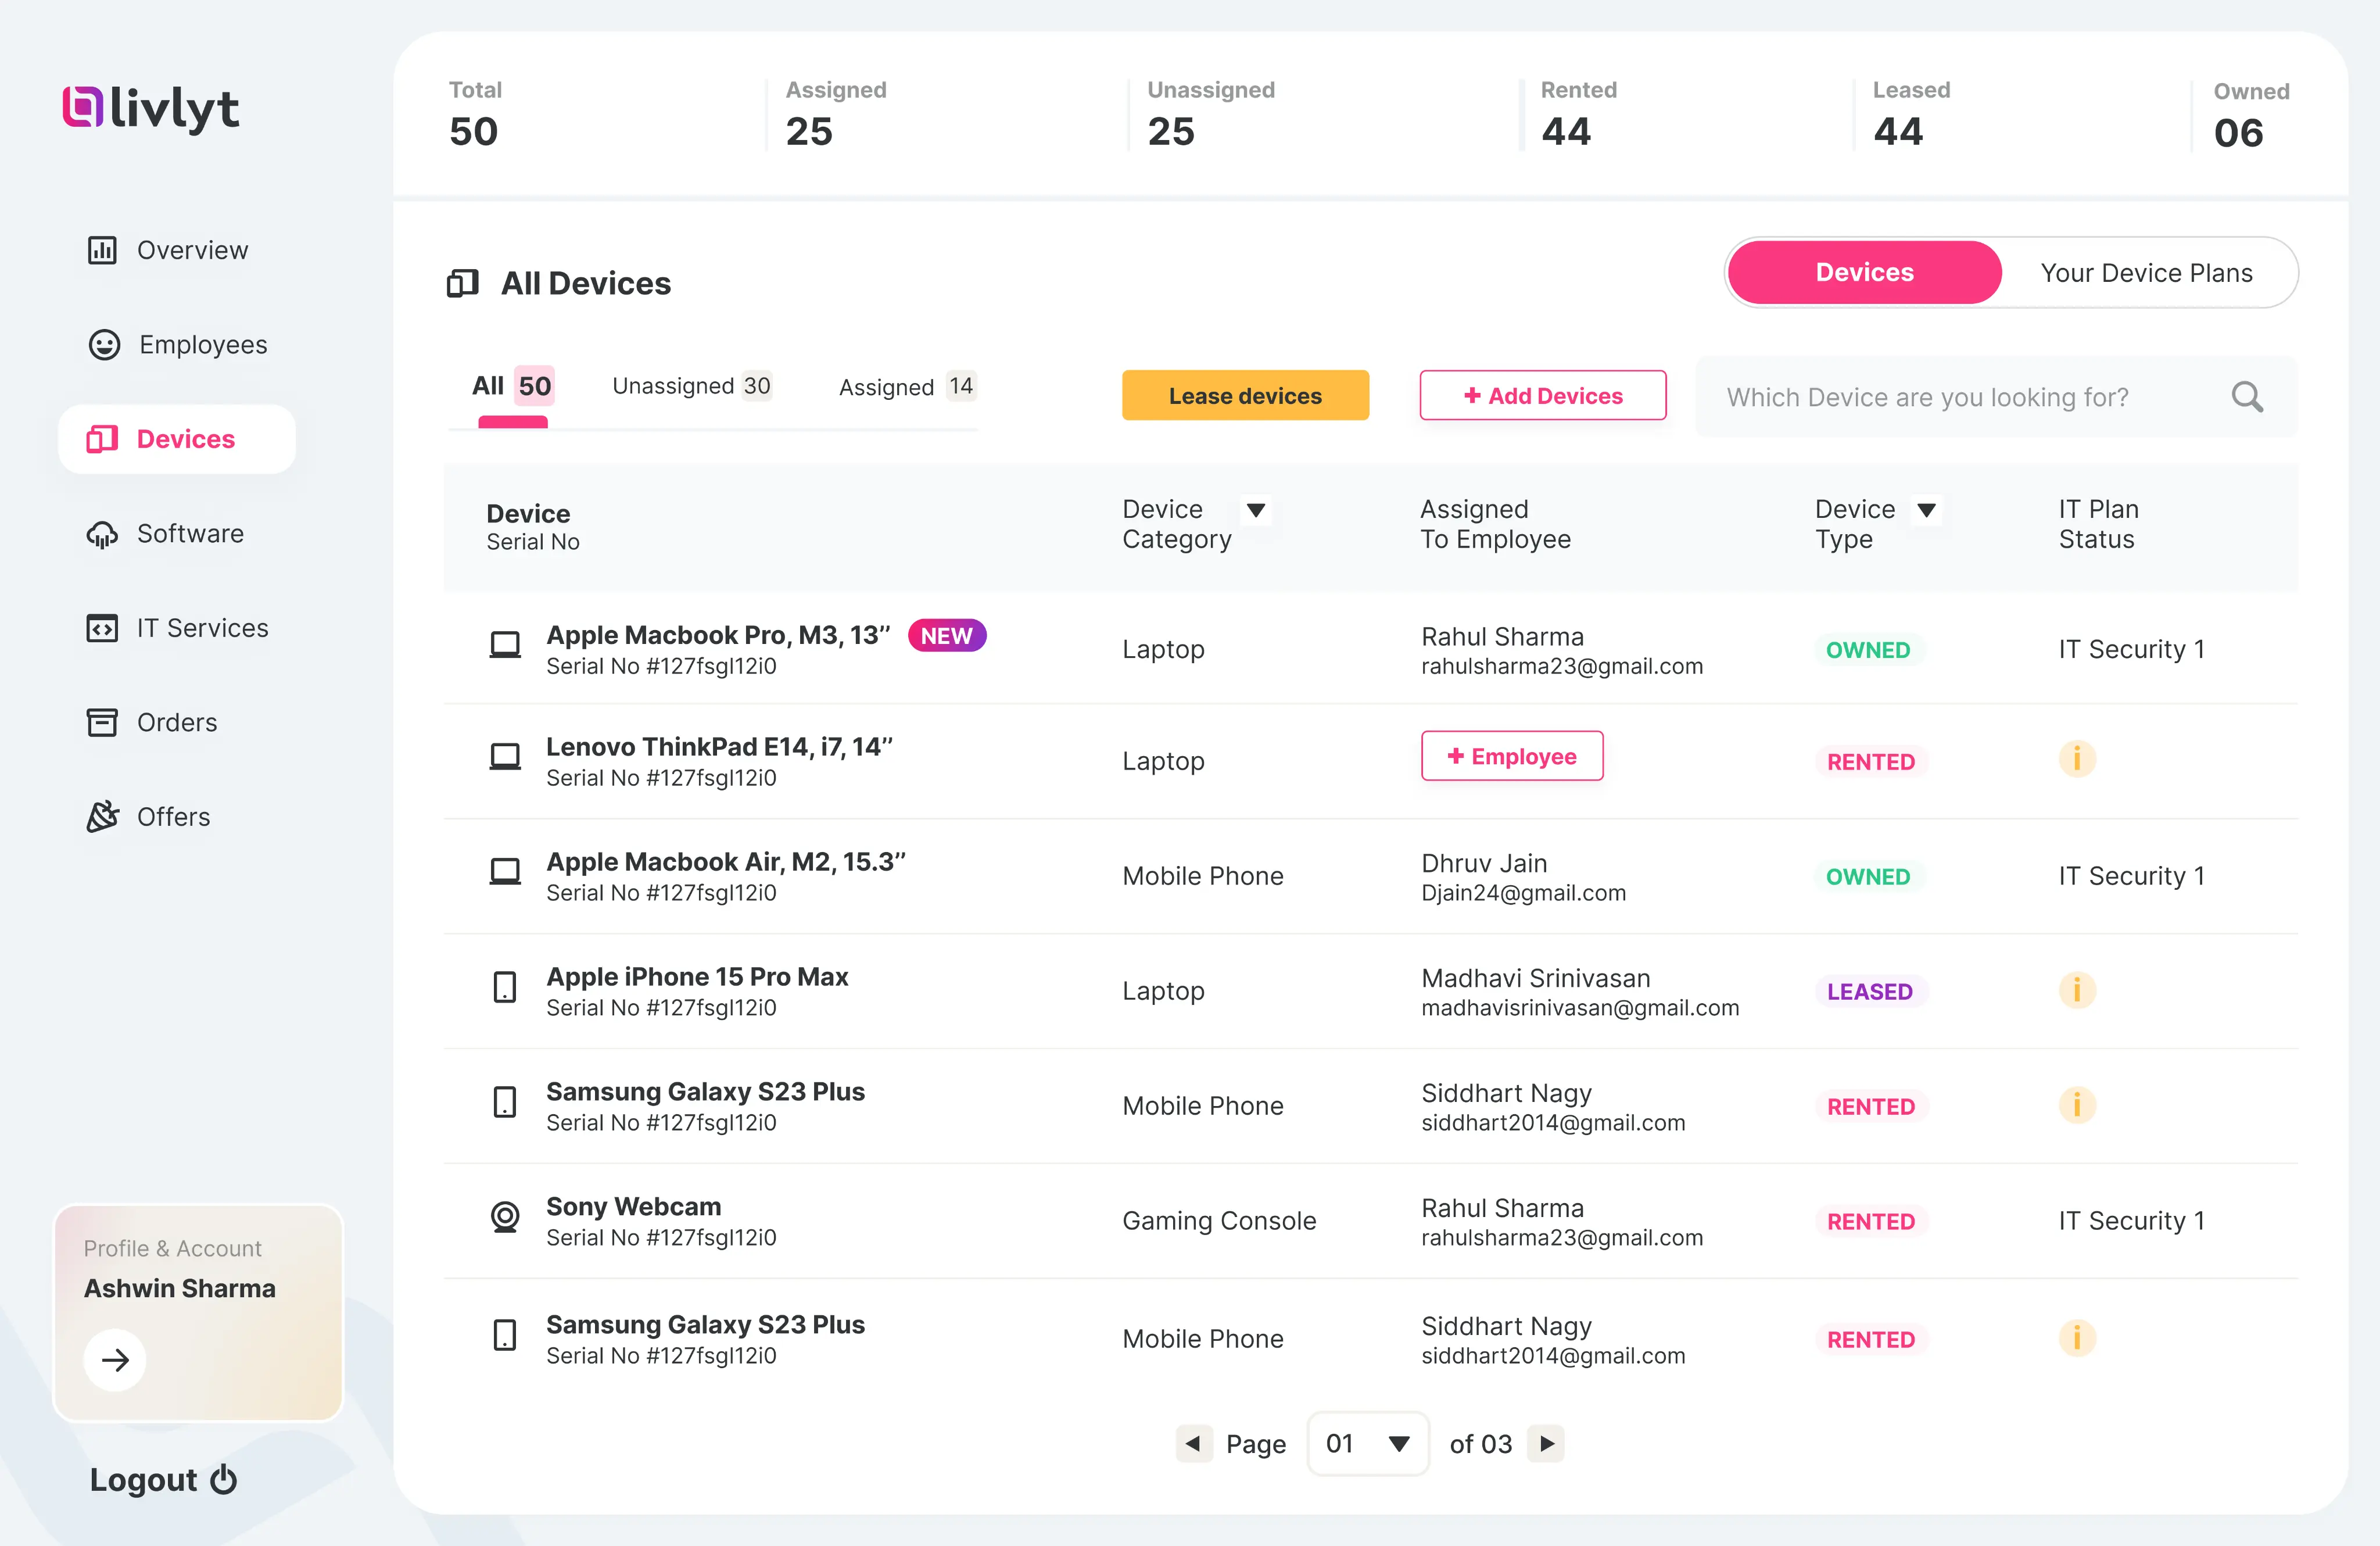Open Devices in the sidebar menu
2380x1546 pixels.
pyautogui.click(x=177, y=439)
